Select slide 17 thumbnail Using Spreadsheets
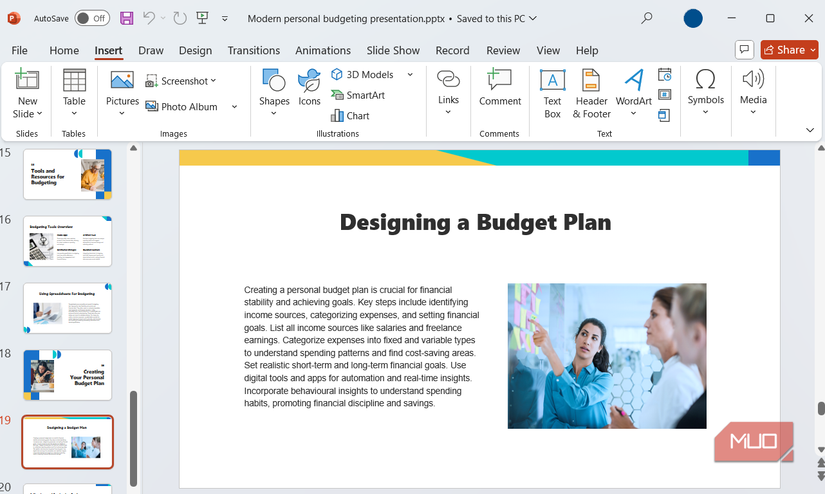 click(x=67, y=308)
